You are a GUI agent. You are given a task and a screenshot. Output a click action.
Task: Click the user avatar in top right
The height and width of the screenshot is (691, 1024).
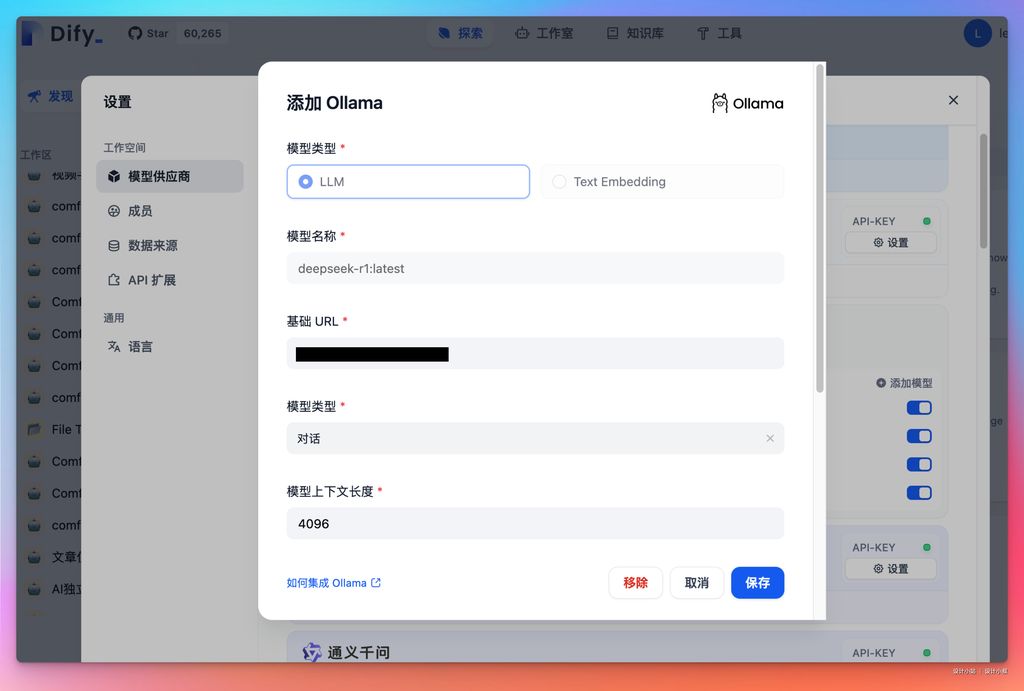point(977,33)
